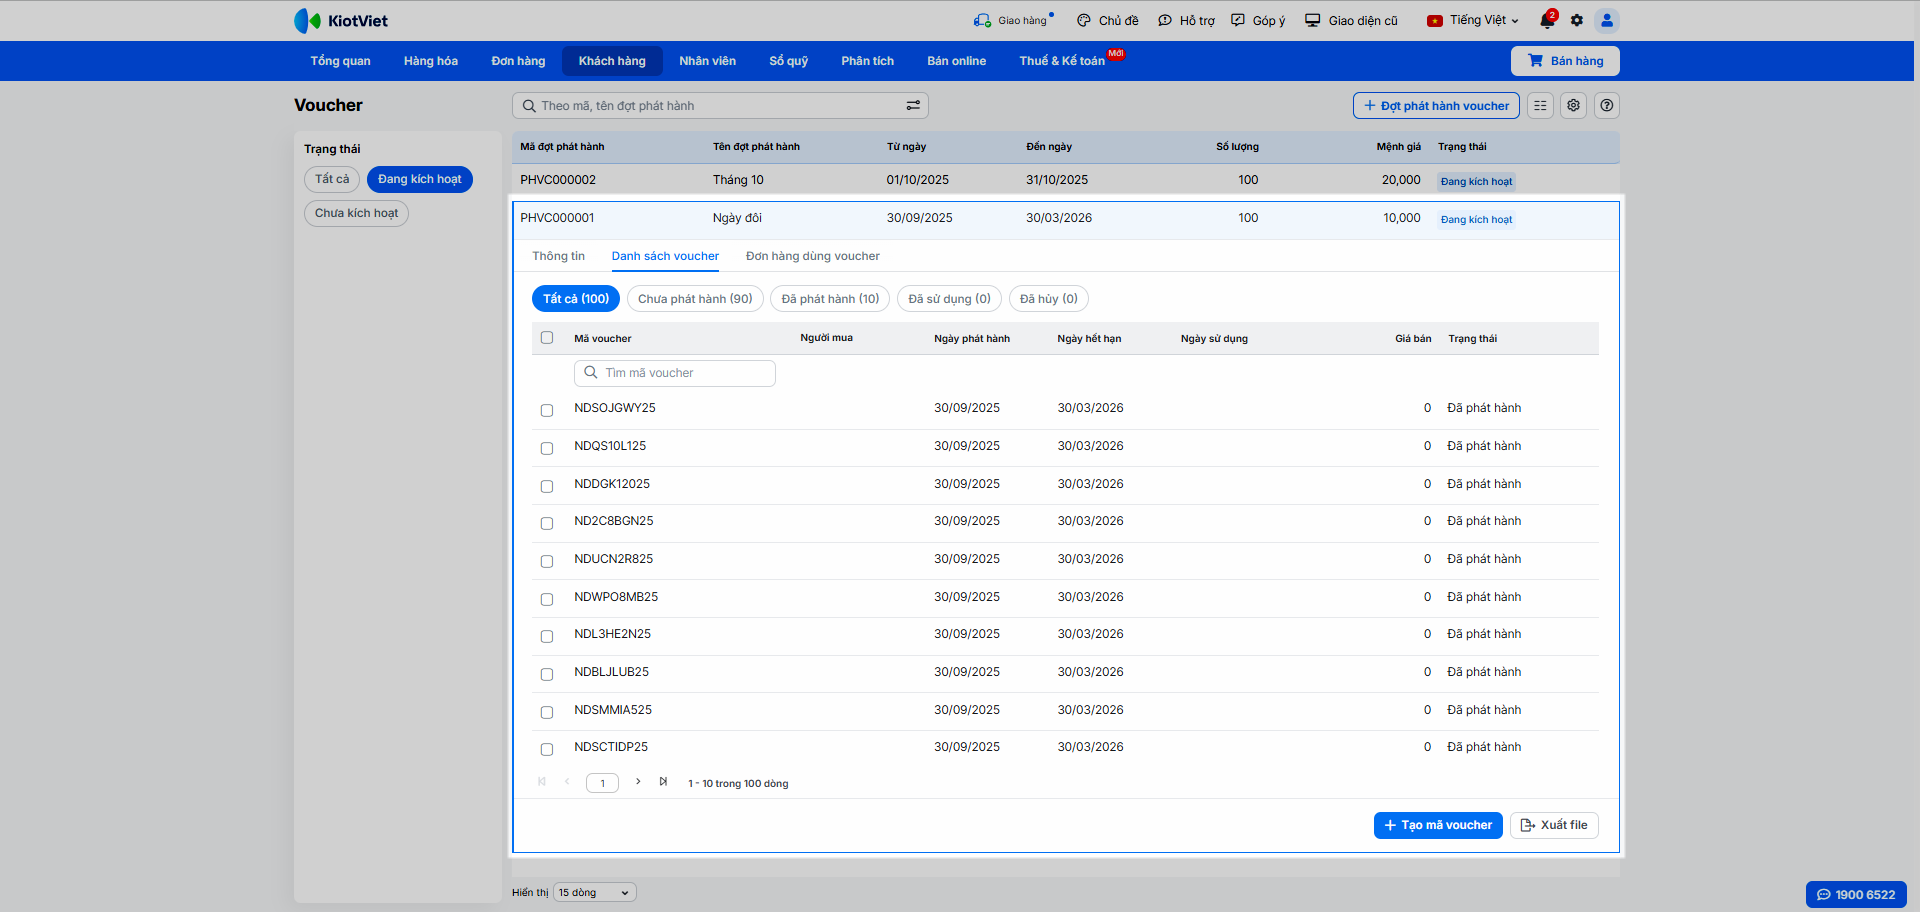The width and height of the screenshot is (1920, 912).
Task: Click the help question mark icon
Action: click(x=1607, y=106)
